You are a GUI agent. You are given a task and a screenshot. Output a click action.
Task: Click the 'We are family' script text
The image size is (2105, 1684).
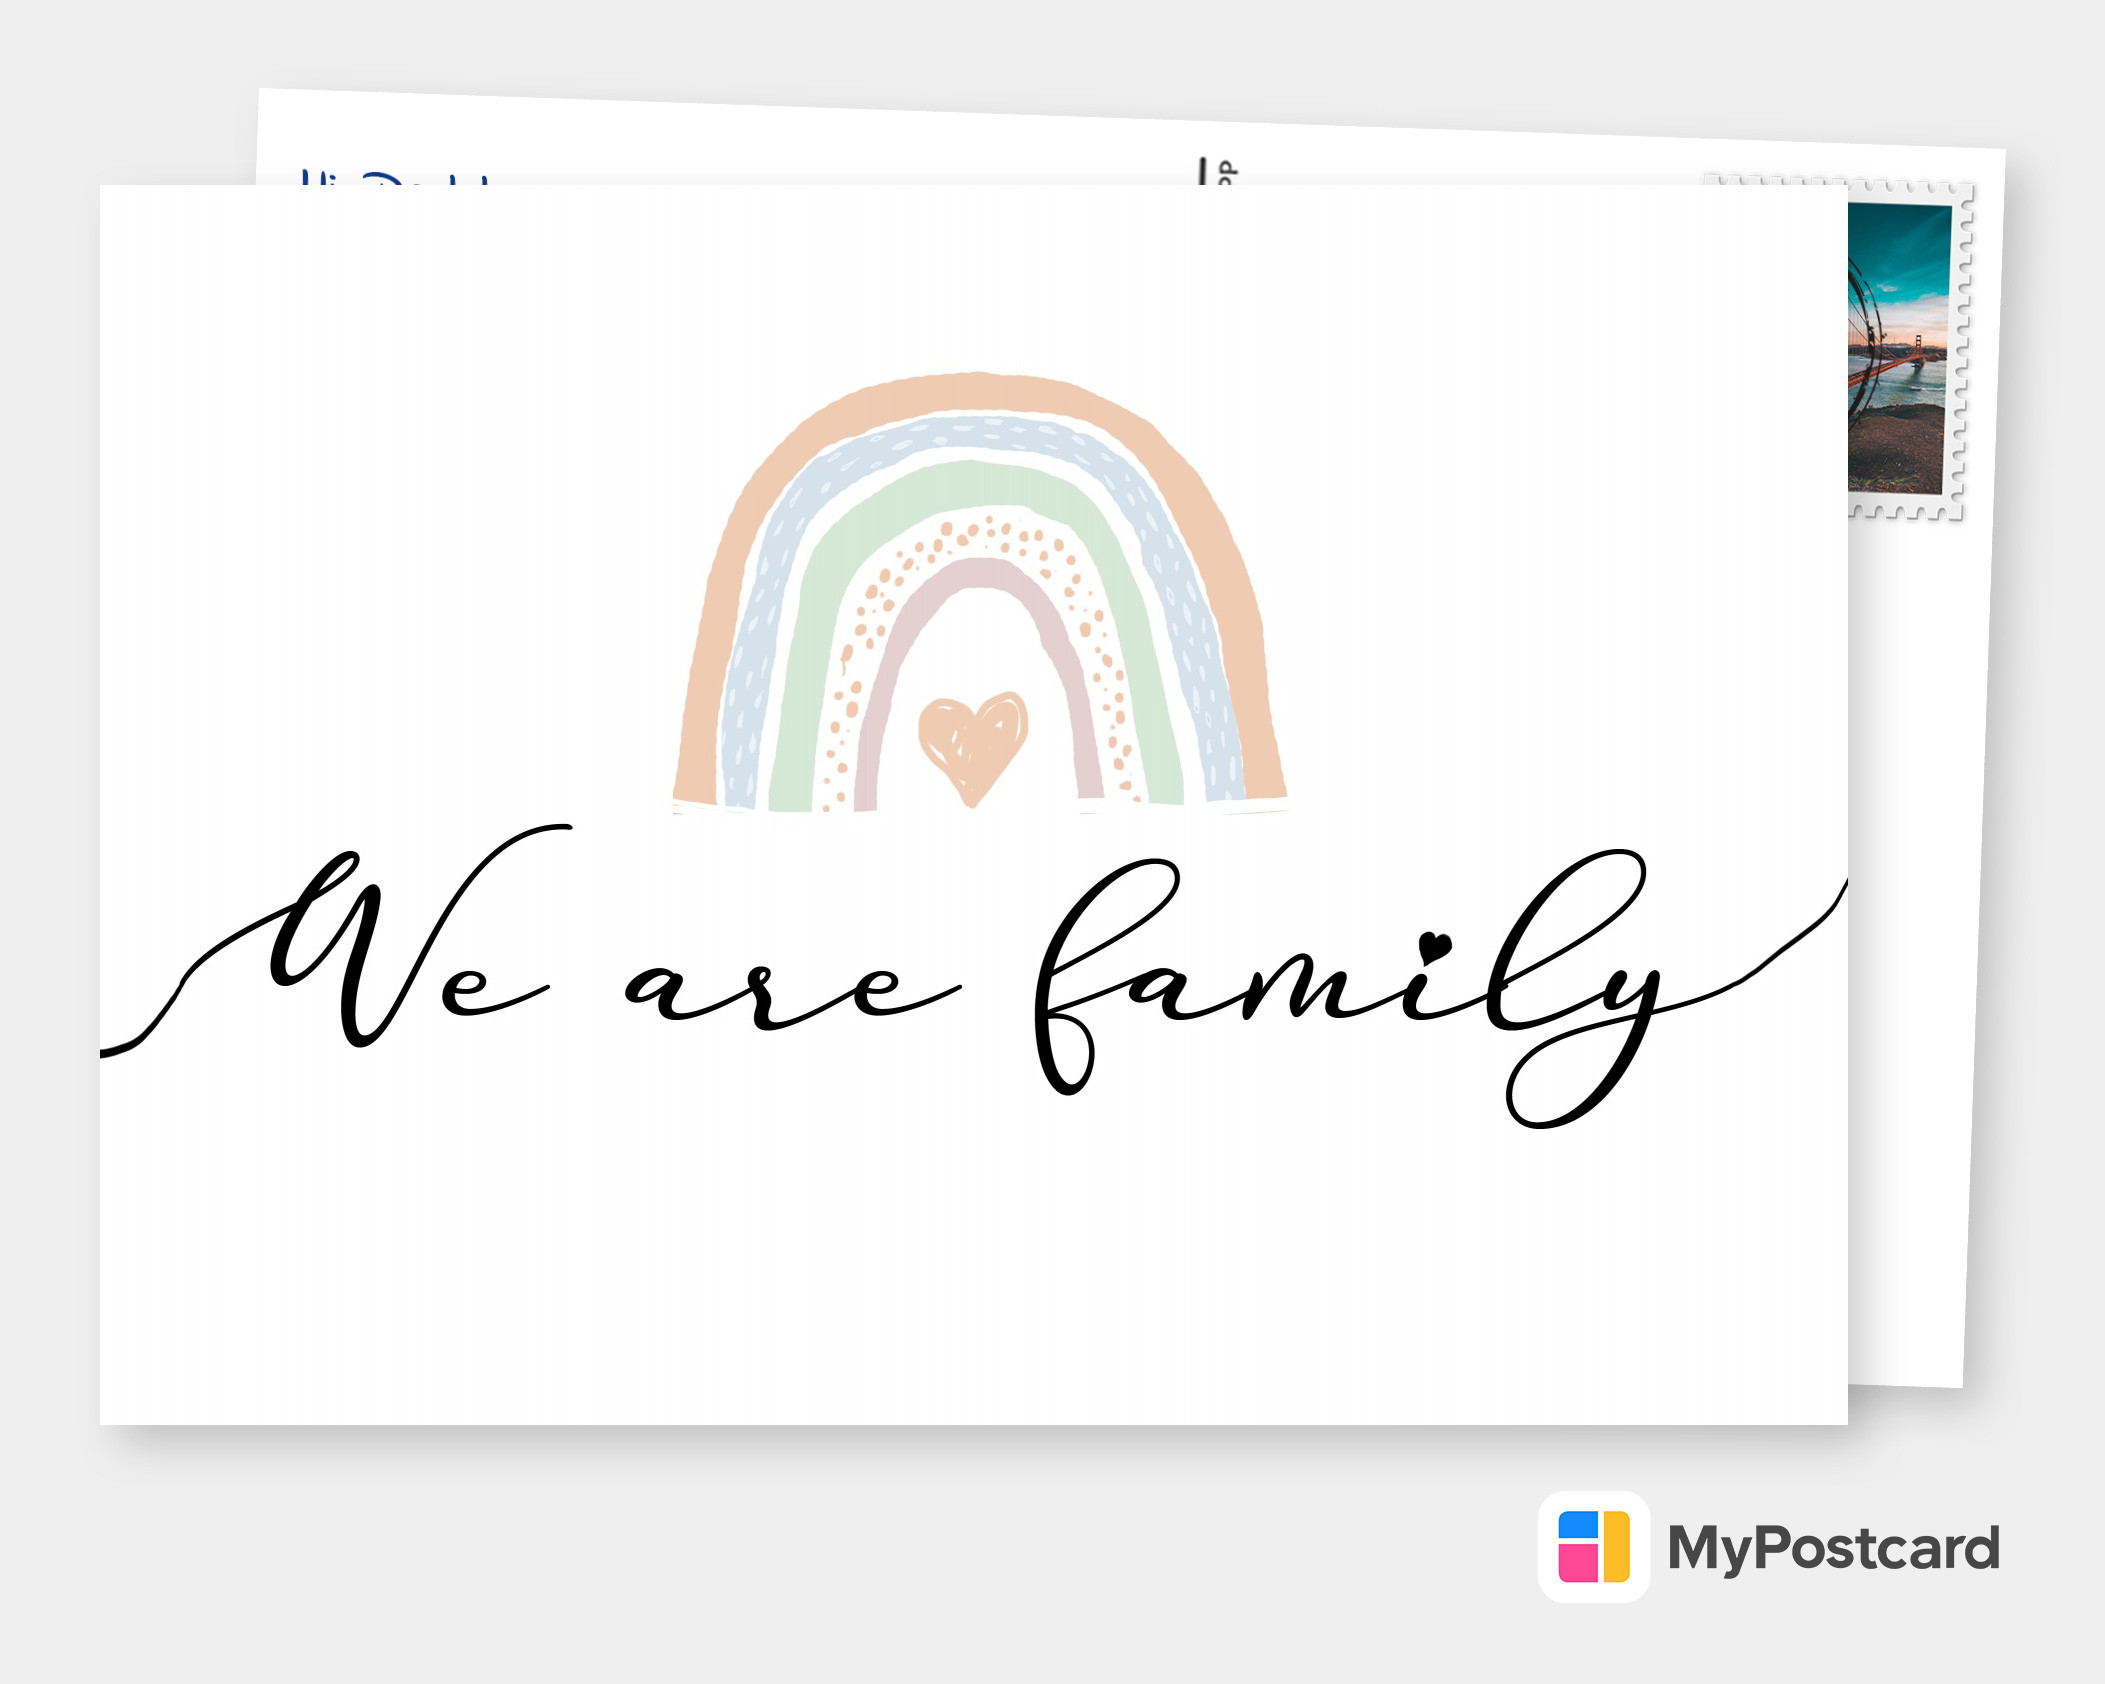[973, 976]
